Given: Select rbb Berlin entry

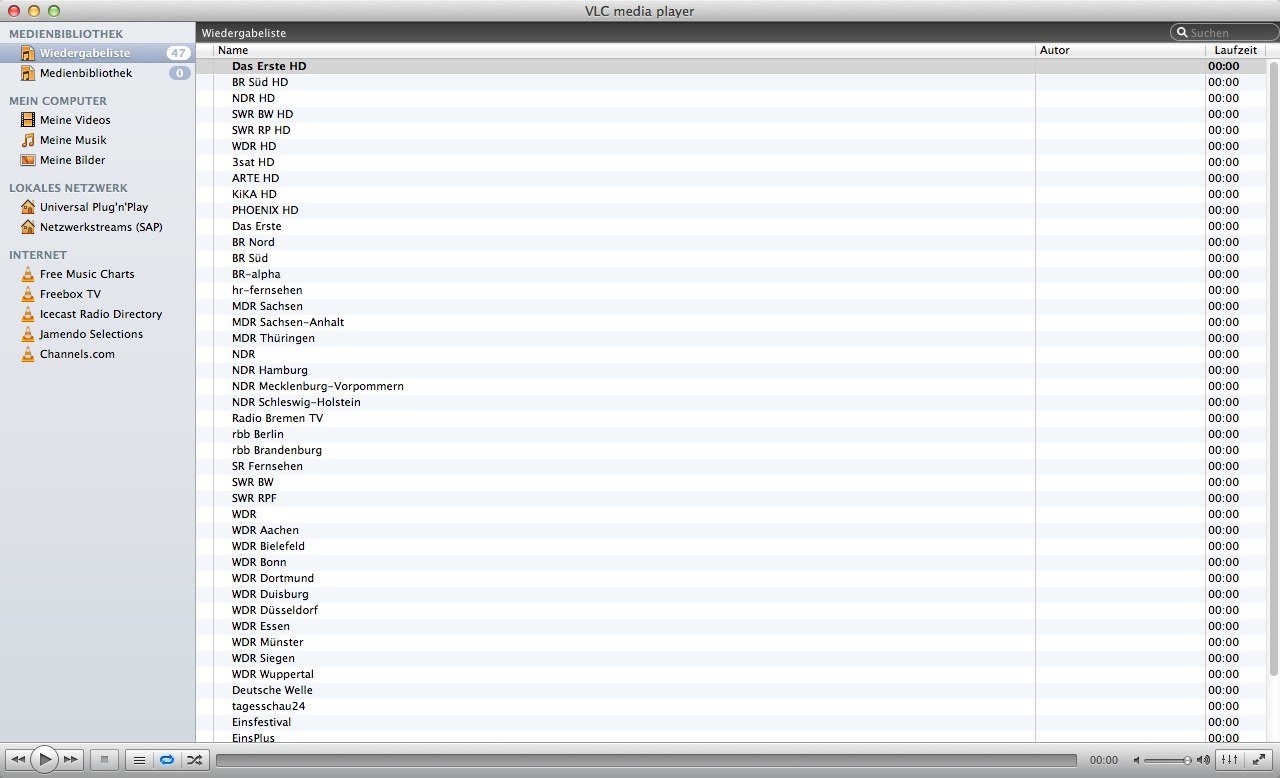Looking at the screenshot, I should 731,434.
